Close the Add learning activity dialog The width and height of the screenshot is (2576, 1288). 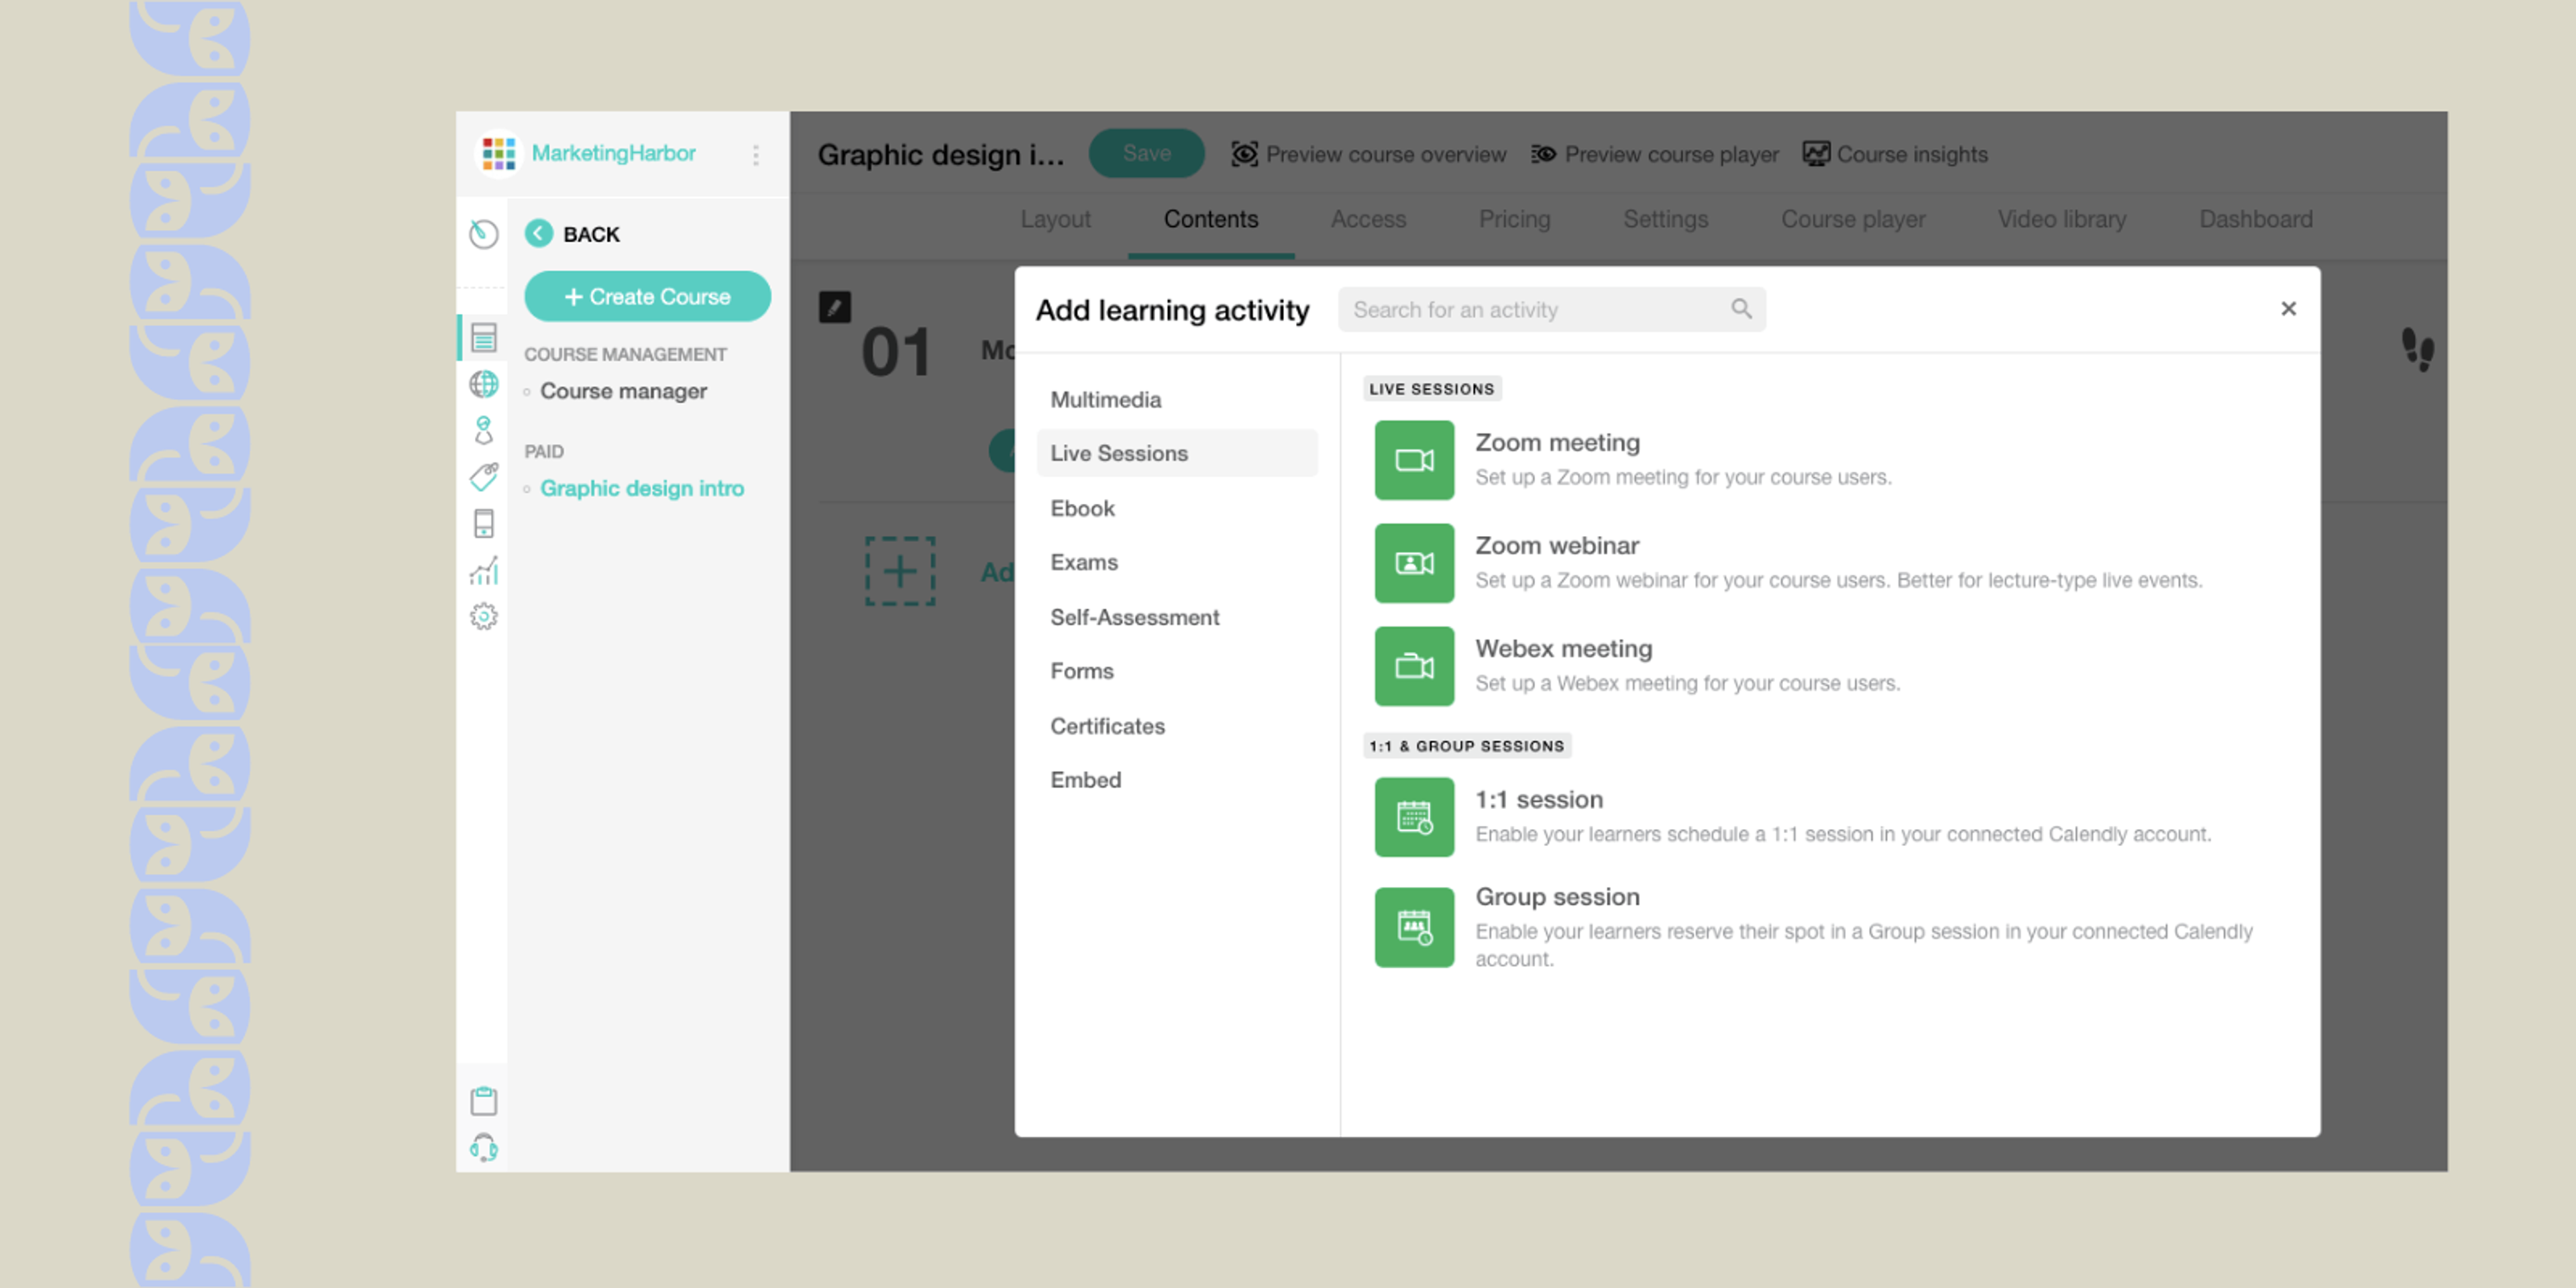[2288, 309]
